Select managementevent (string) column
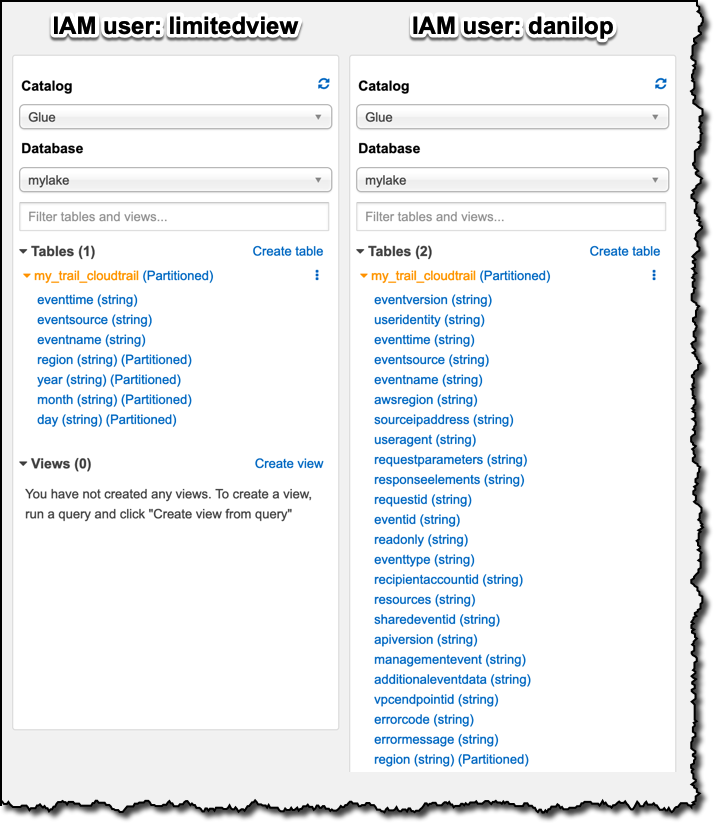 point(450,659)
